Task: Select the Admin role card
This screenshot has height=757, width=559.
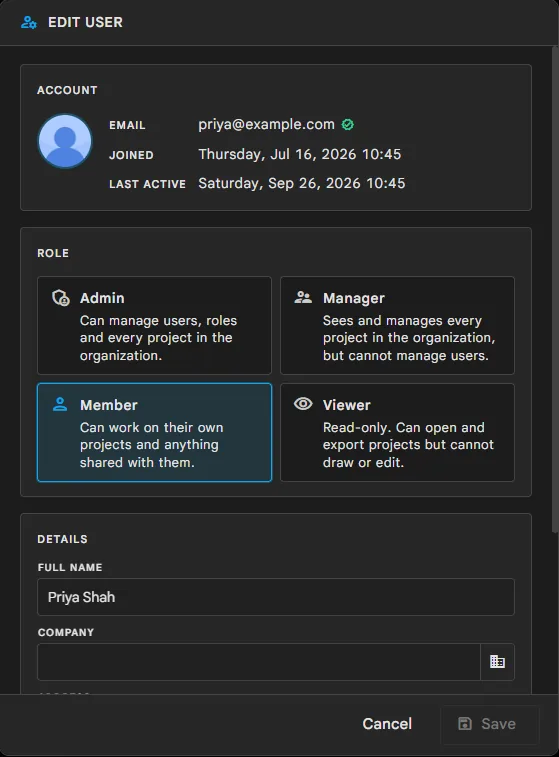Action: (154, 325)
